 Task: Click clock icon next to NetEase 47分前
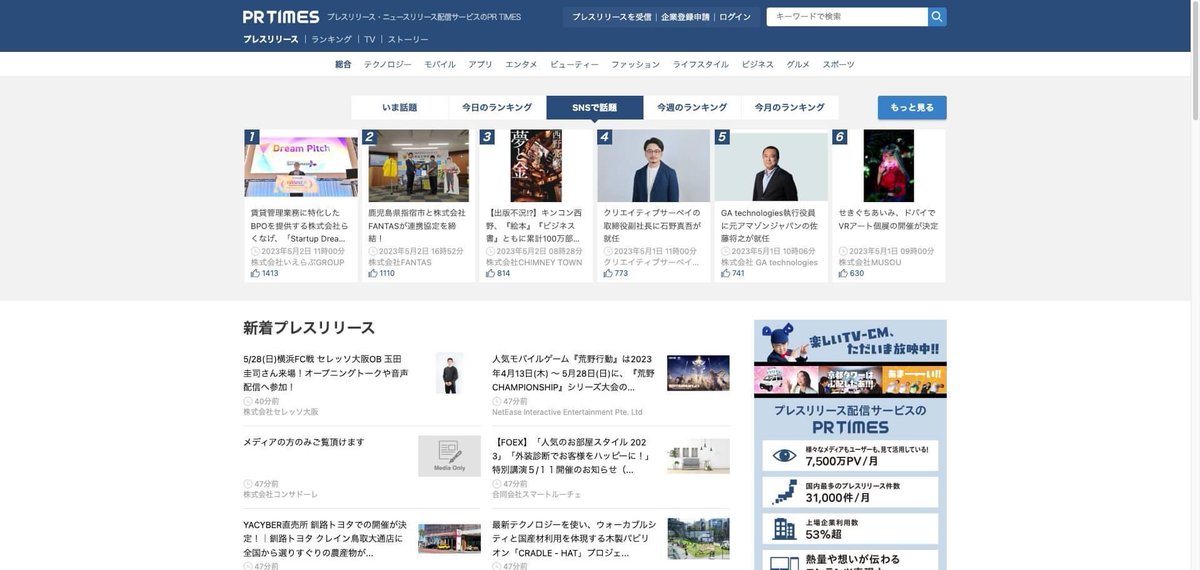pyautogui.click(x=497, y=401)
